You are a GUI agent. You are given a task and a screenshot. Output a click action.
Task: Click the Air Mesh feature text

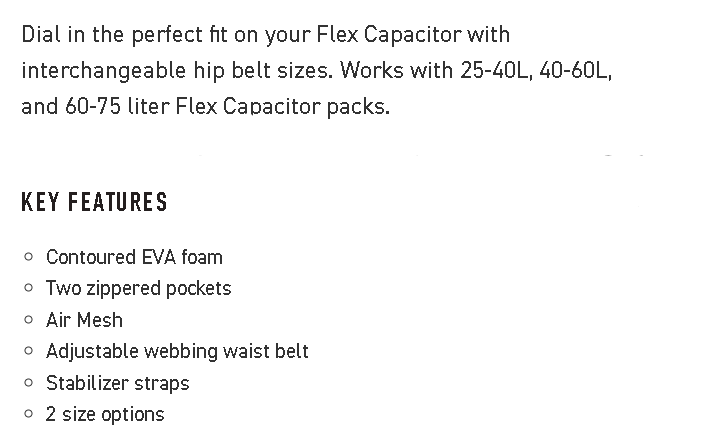84,320
